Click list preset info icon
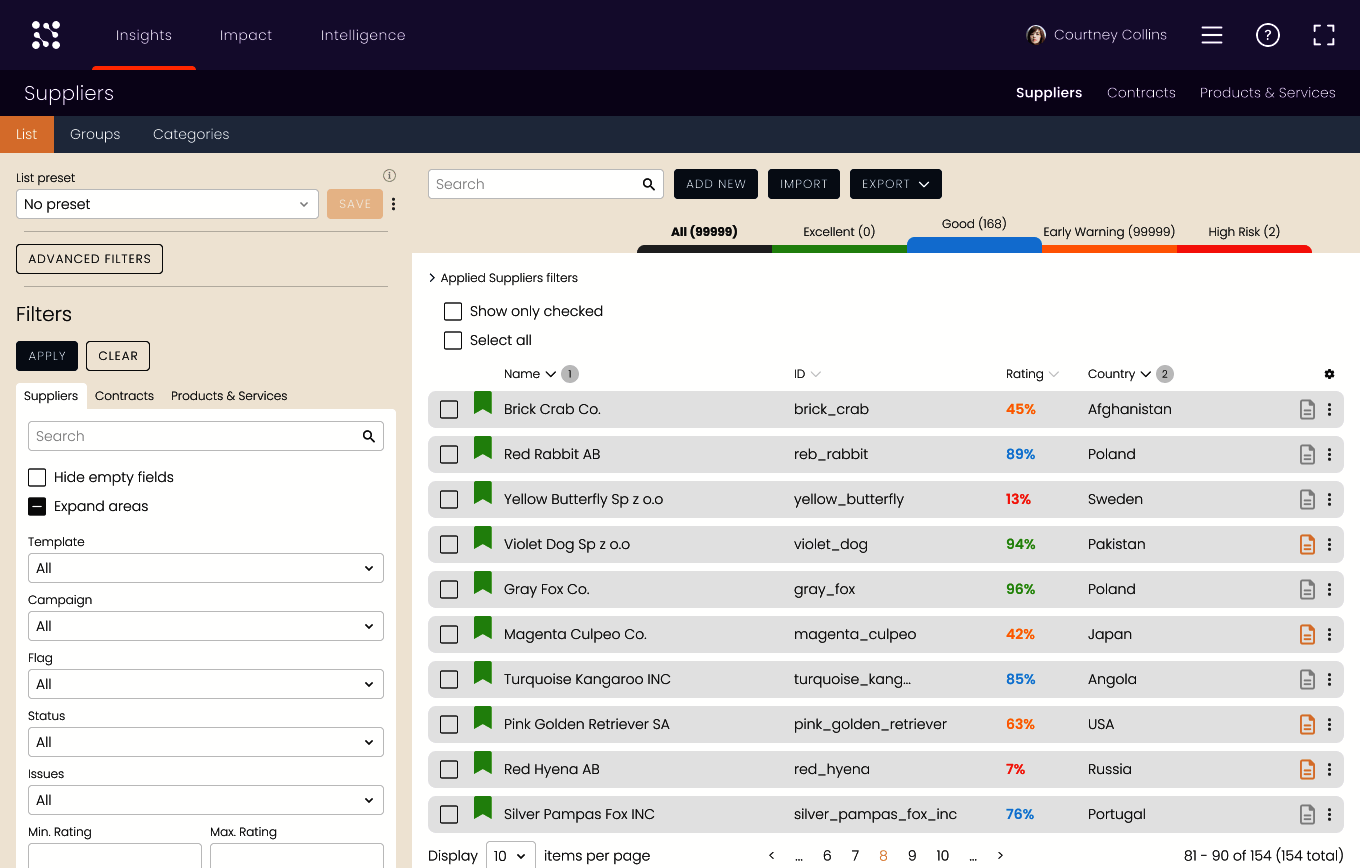This screenshot has width=1360, height=868. tap(390, 176)
